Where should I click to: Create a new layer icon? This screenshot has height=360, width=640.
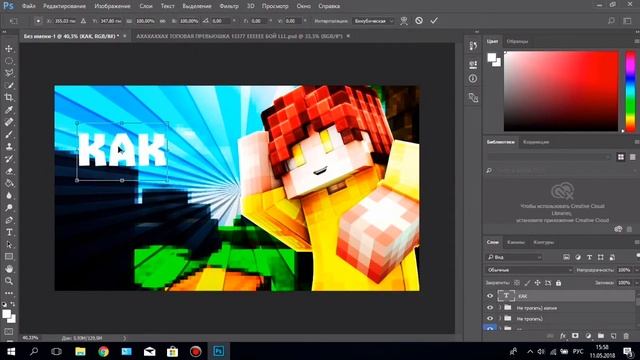613,336
